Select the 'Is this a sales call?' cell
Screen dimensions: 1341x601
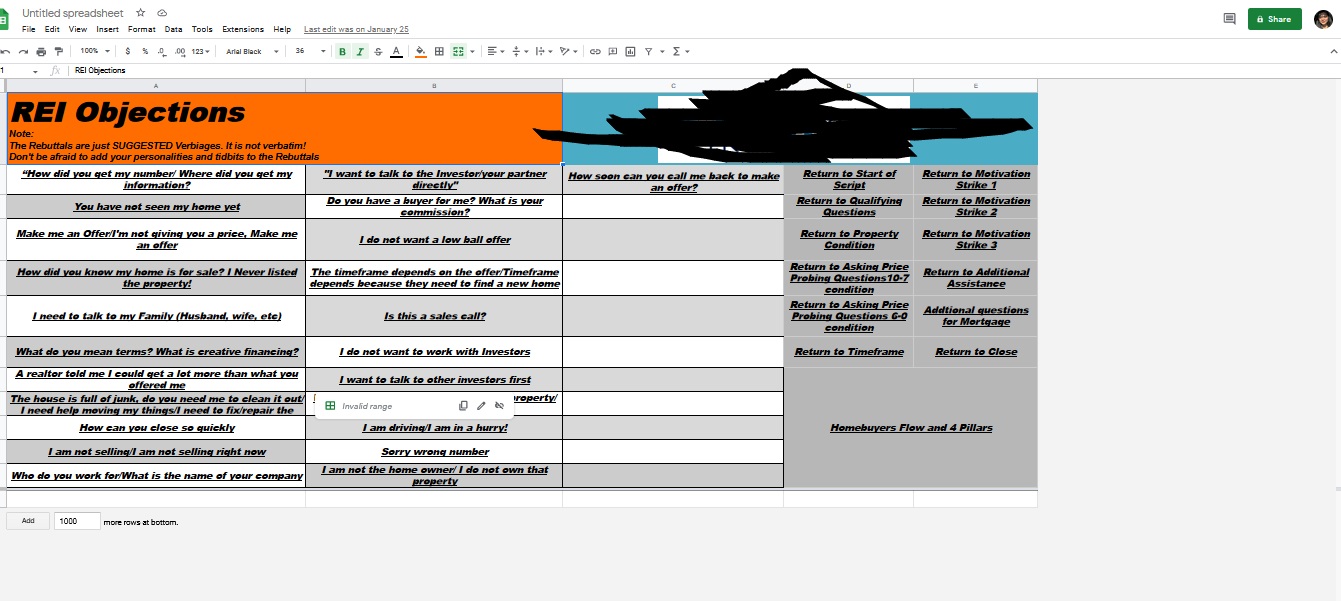[434, 316]
